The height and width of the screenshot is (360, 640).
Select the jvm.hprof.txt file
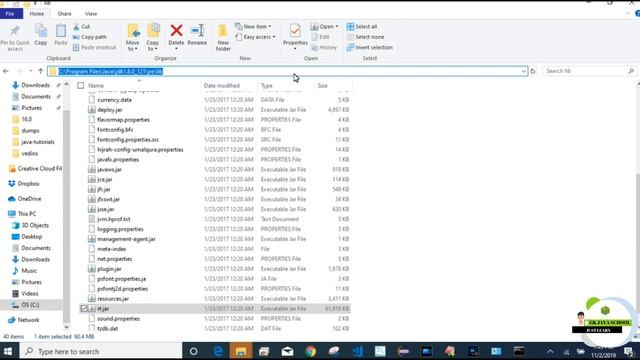pos(114,219)
